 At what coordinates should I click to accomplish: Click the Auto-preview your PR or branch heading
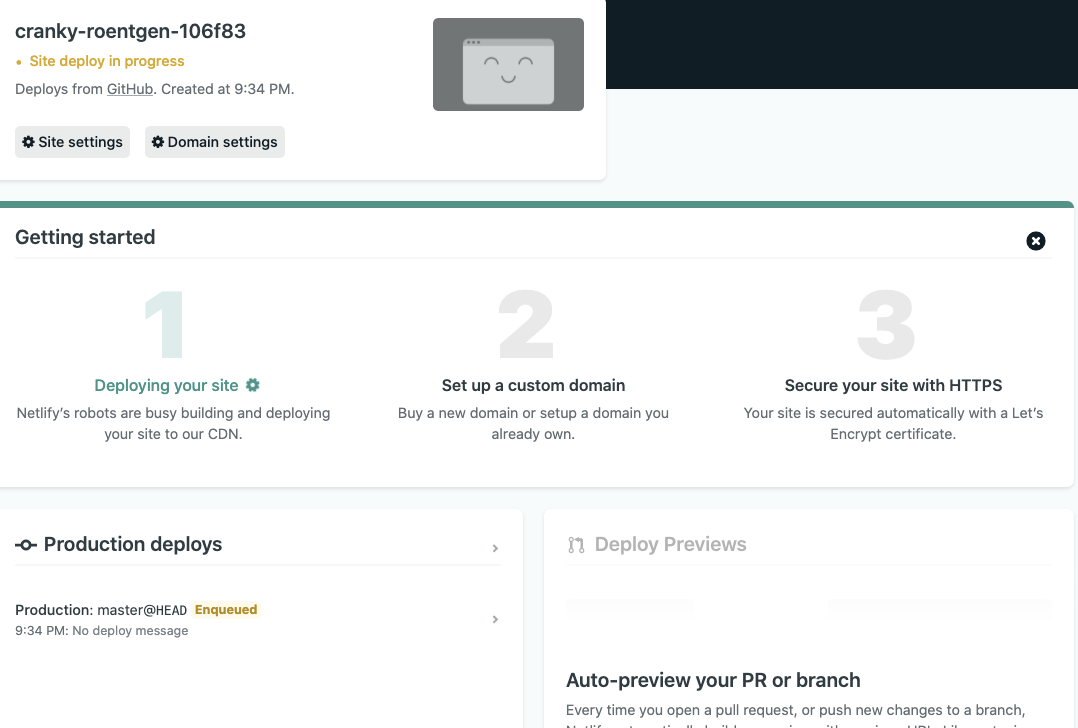point(713,681)
